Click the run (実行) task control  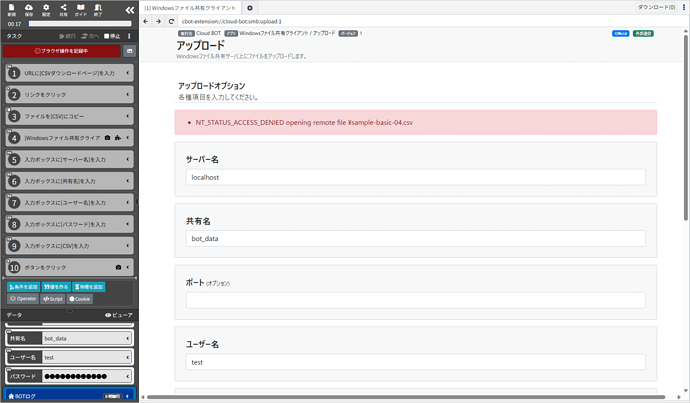(67, 36)
